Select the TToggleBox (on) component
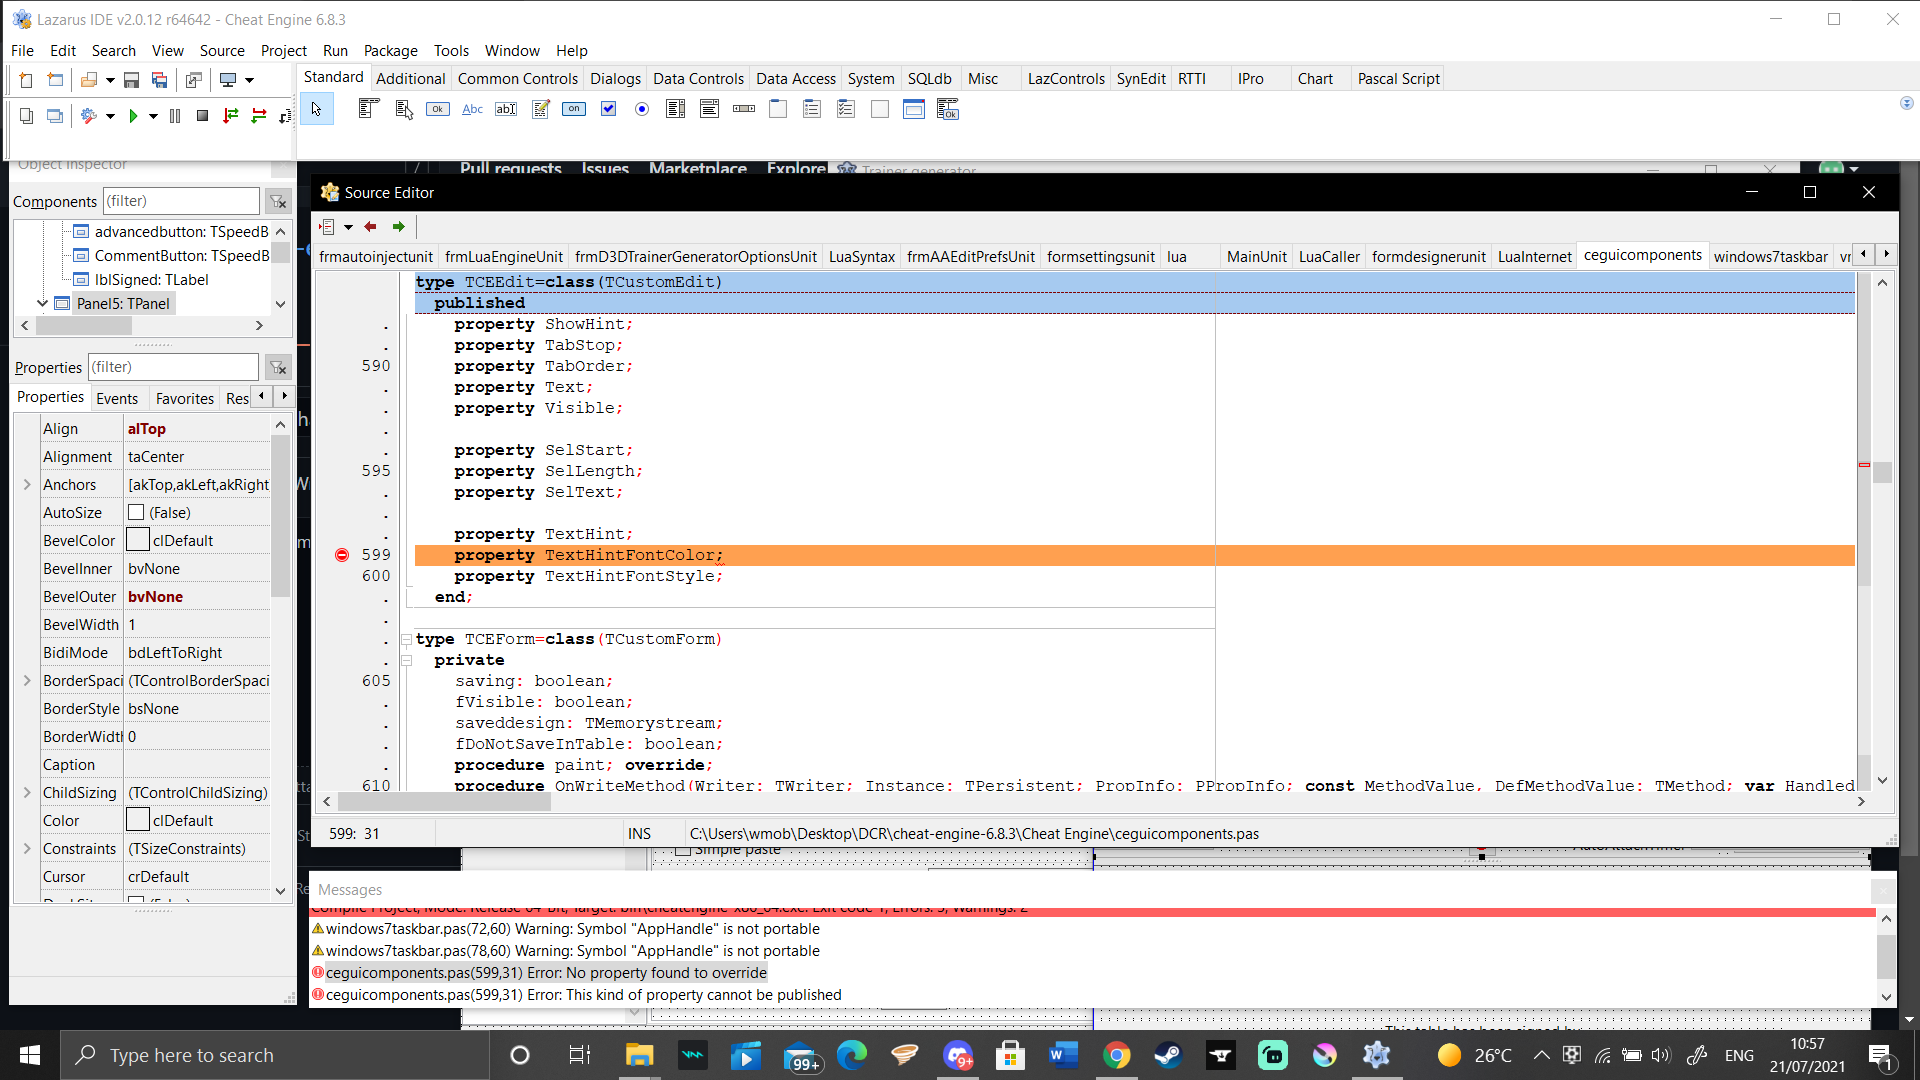The image size is (1920, 1080). (575, 109)
